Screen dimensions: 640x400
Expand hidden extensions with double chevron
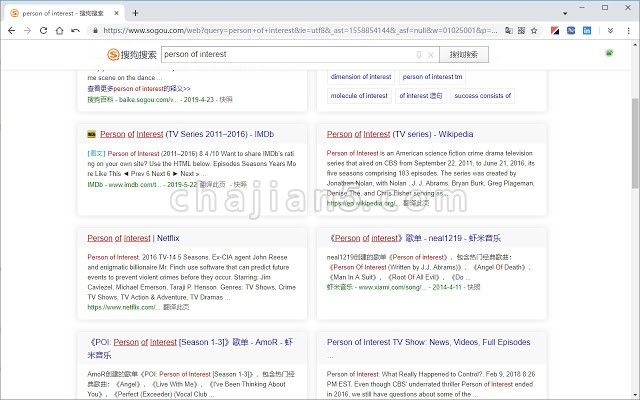[x=610, y=31]
